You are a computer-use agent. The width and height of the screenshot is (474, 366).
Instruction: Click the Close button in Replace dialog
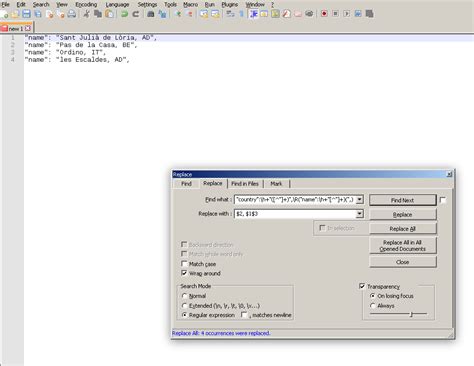click(403, 262)
